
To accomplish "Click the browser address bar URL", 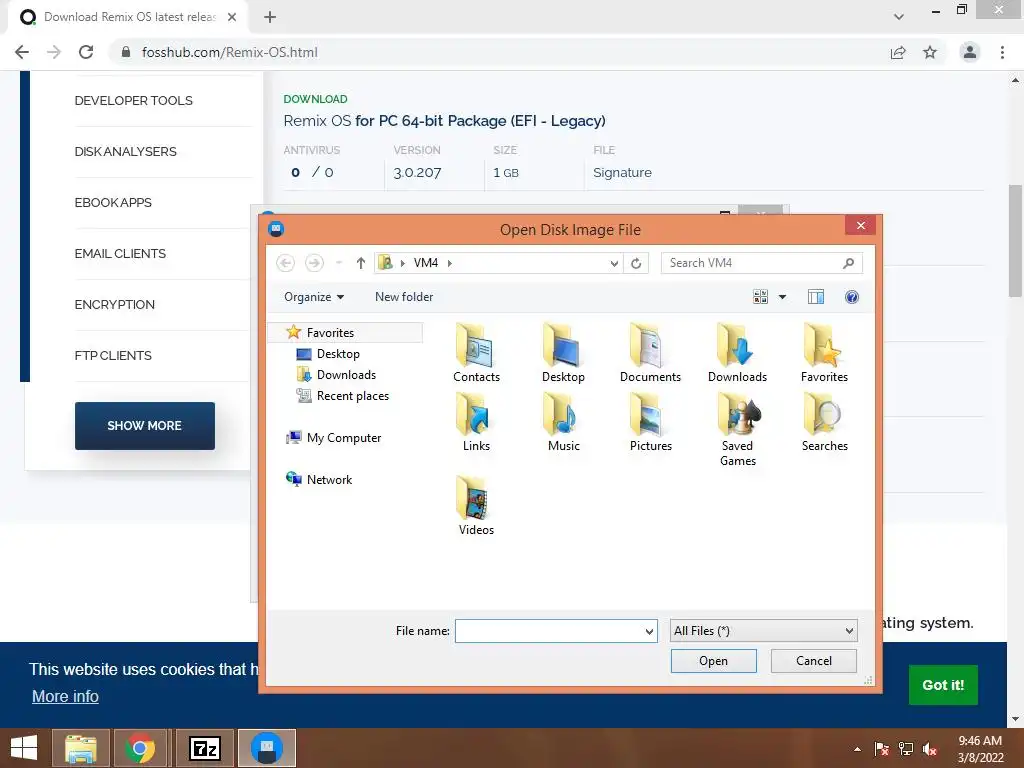I will (x=230, y=52).
